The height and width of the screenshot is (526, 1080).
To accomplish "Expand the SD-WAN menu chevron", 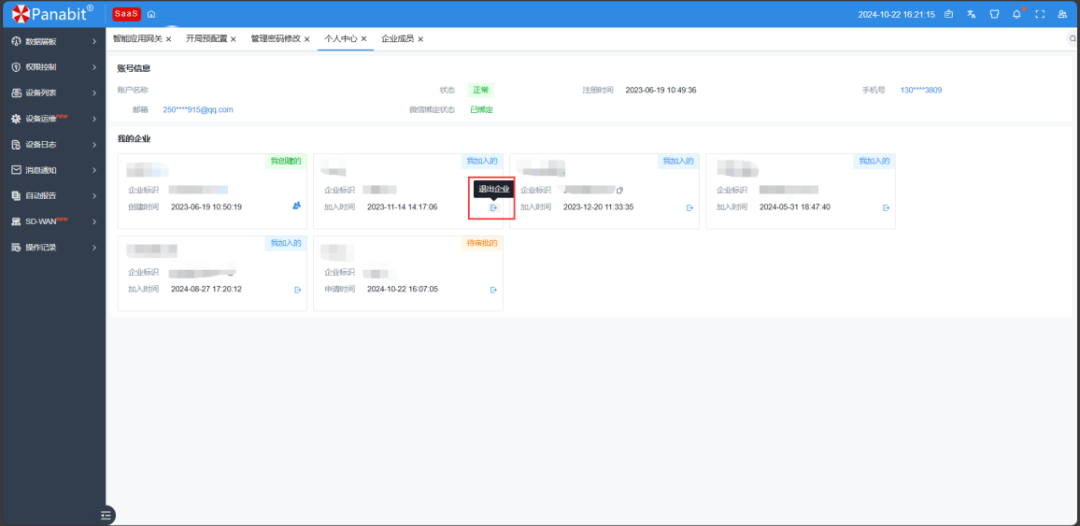I will pos(94,221).
